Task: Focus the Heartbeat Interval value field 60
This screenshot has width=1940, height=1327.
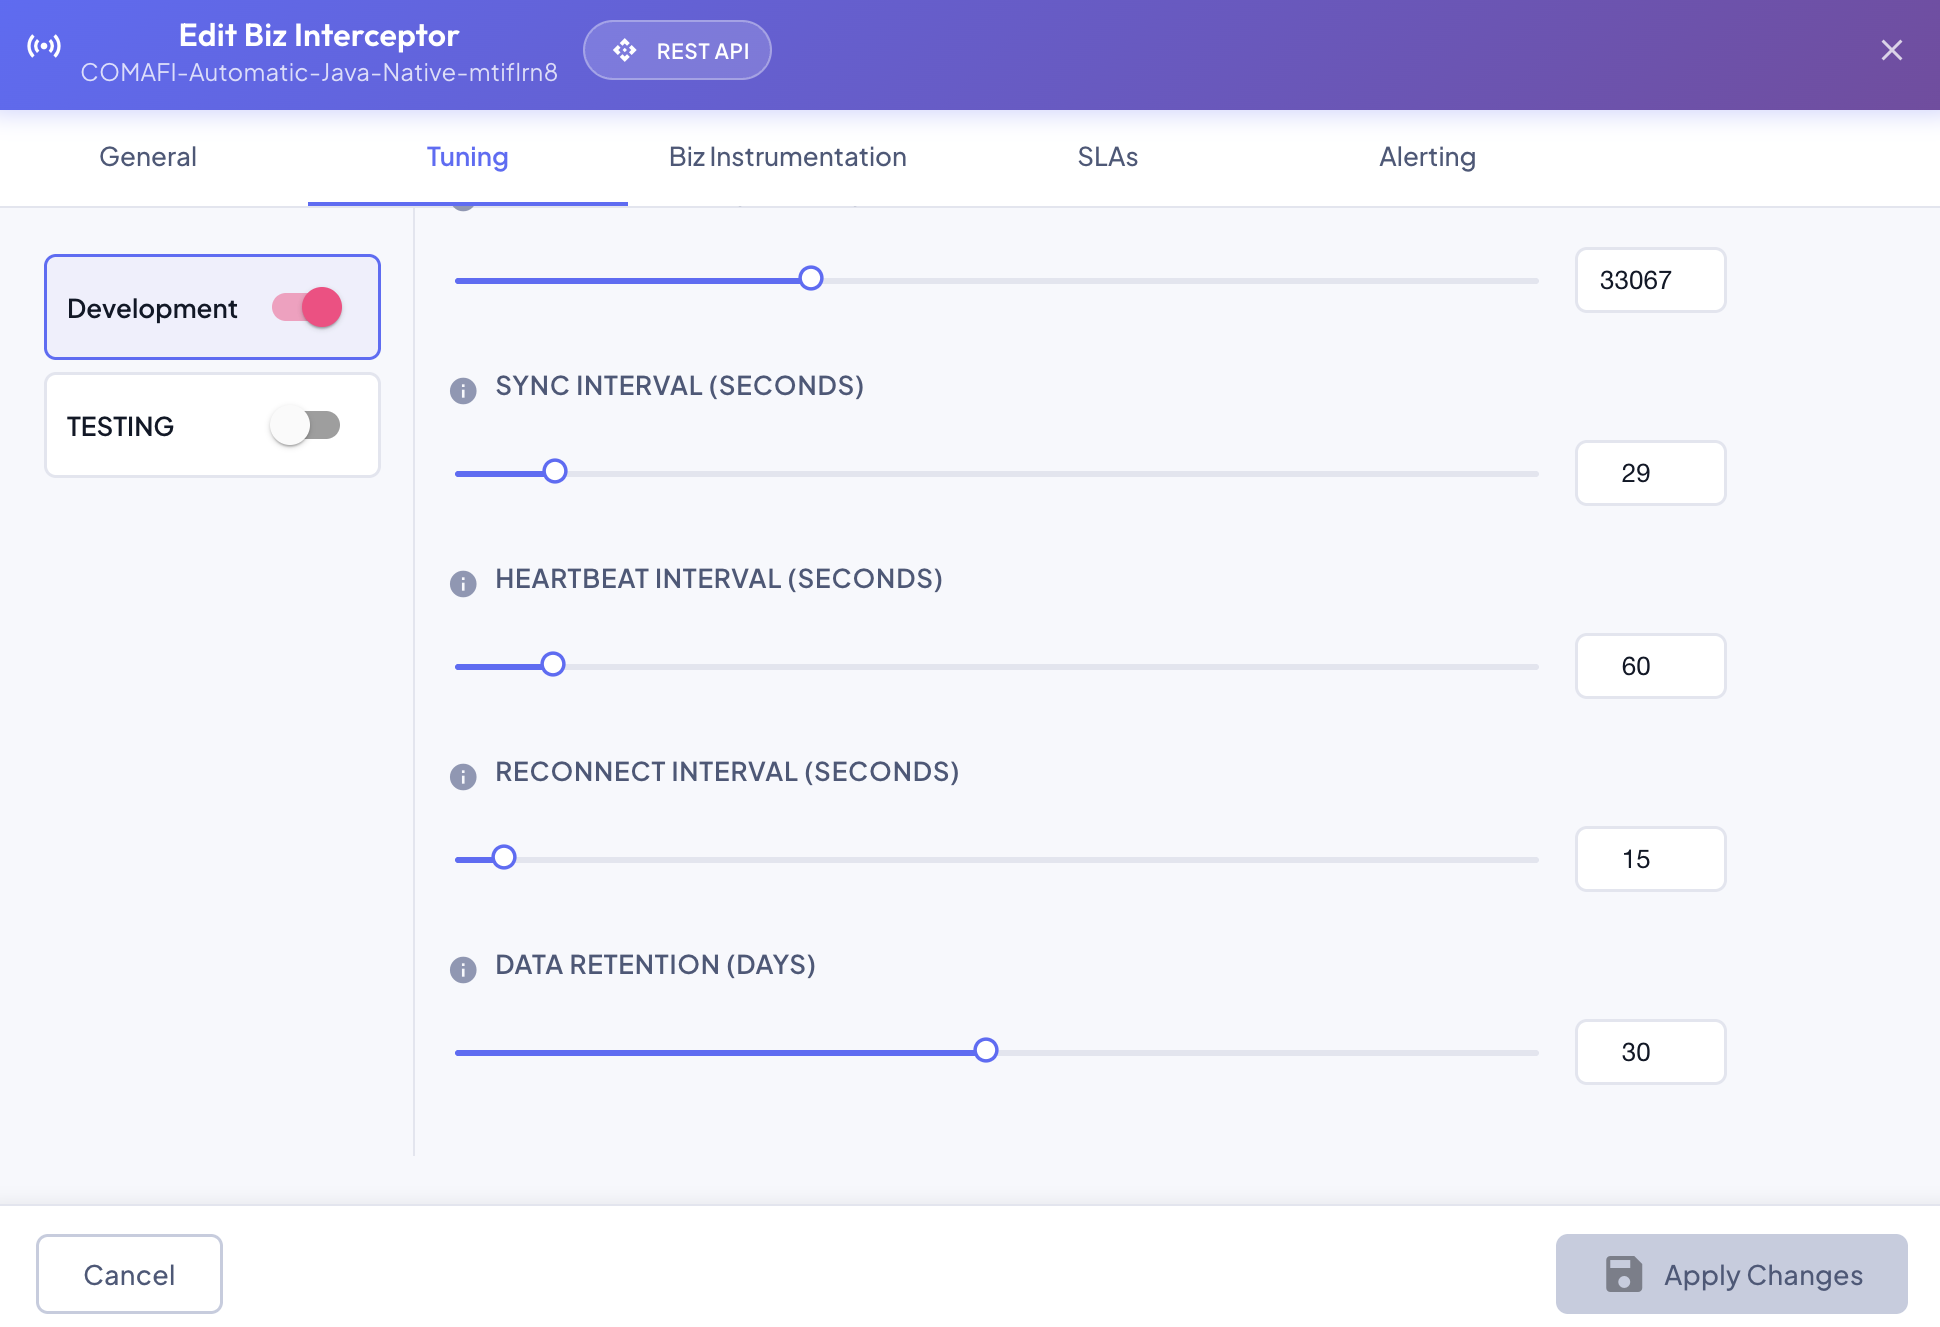Action: click(x=1650, y=666)
